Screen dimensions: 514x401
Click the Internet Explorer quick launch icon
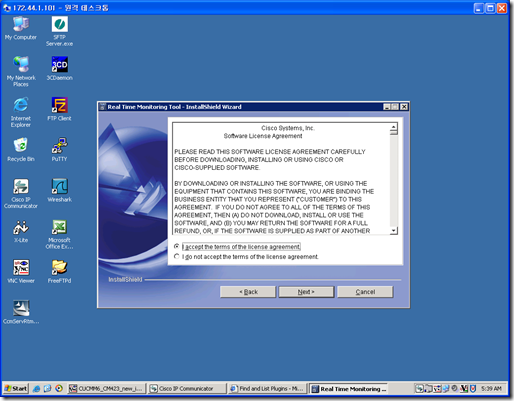37,389
